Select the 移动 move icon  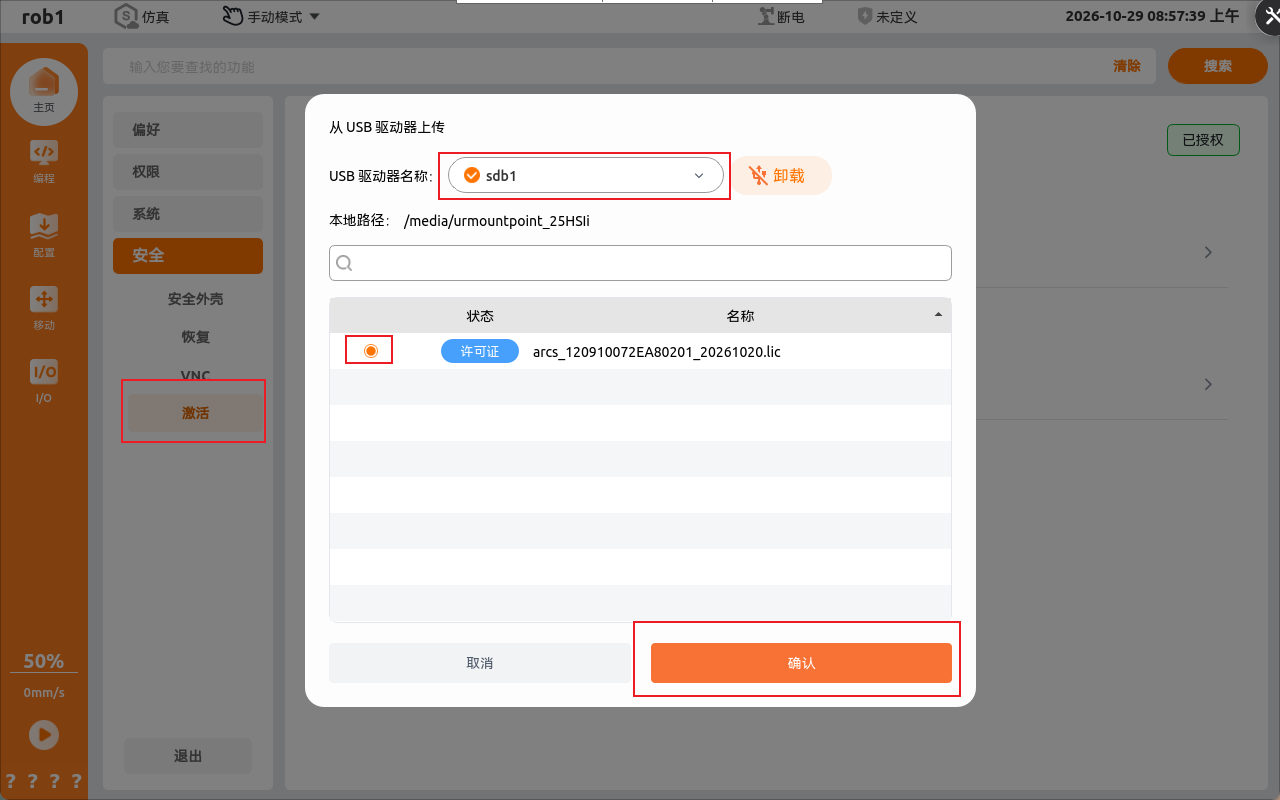pyautogui.click(x=44, y=307)
